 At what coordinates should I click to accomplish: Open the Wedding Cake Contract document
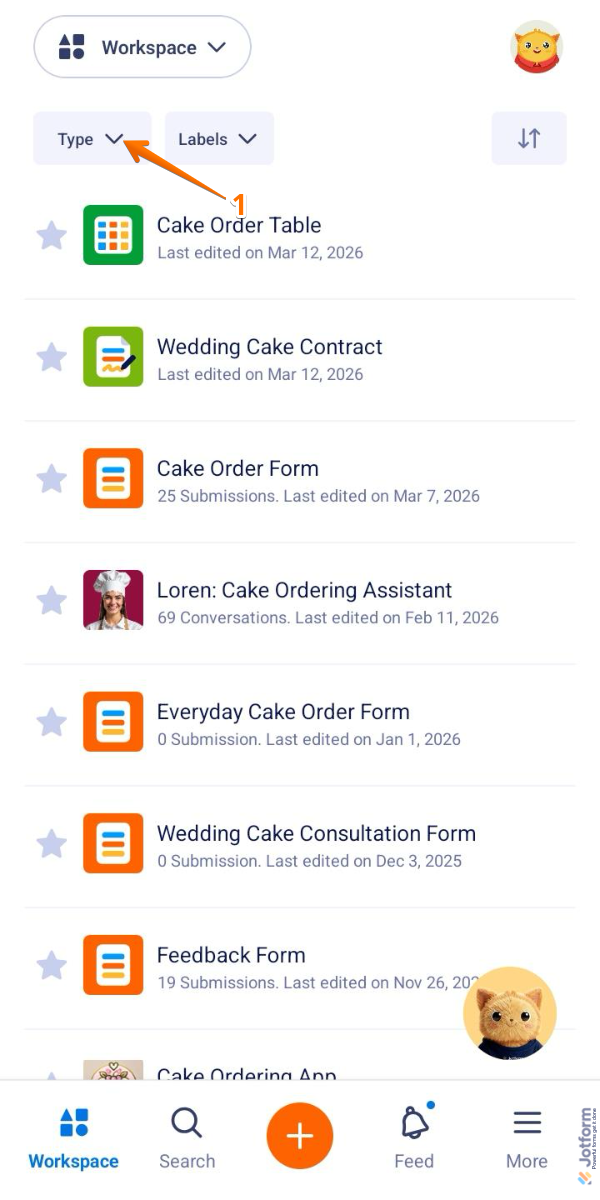(270, 347)
